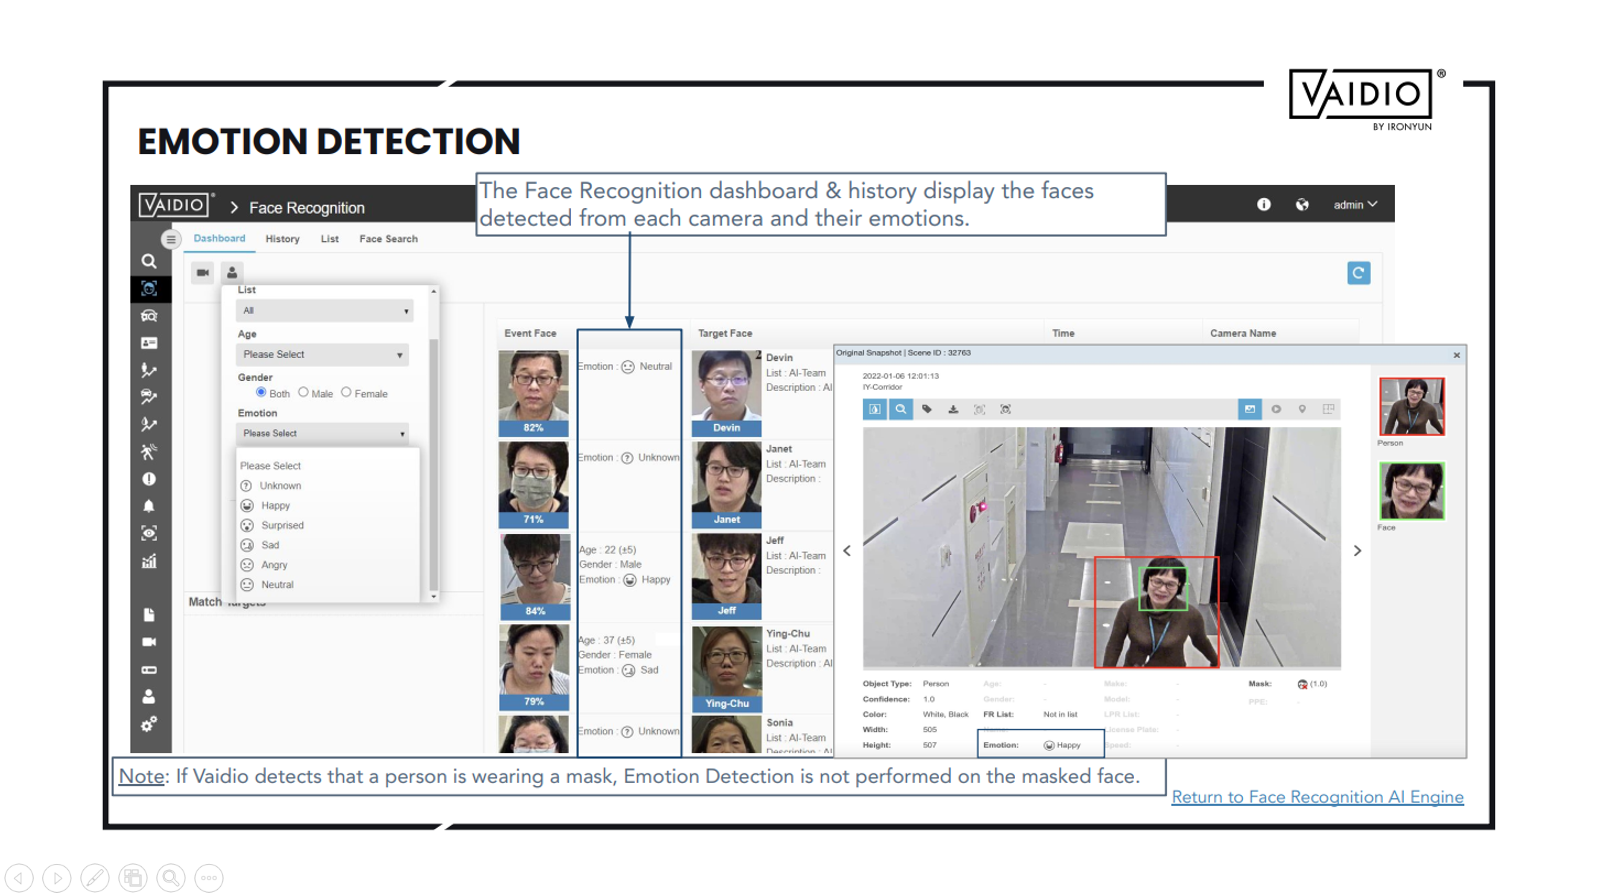Click the play video icon in snapshot

(x=1276, y=409)
